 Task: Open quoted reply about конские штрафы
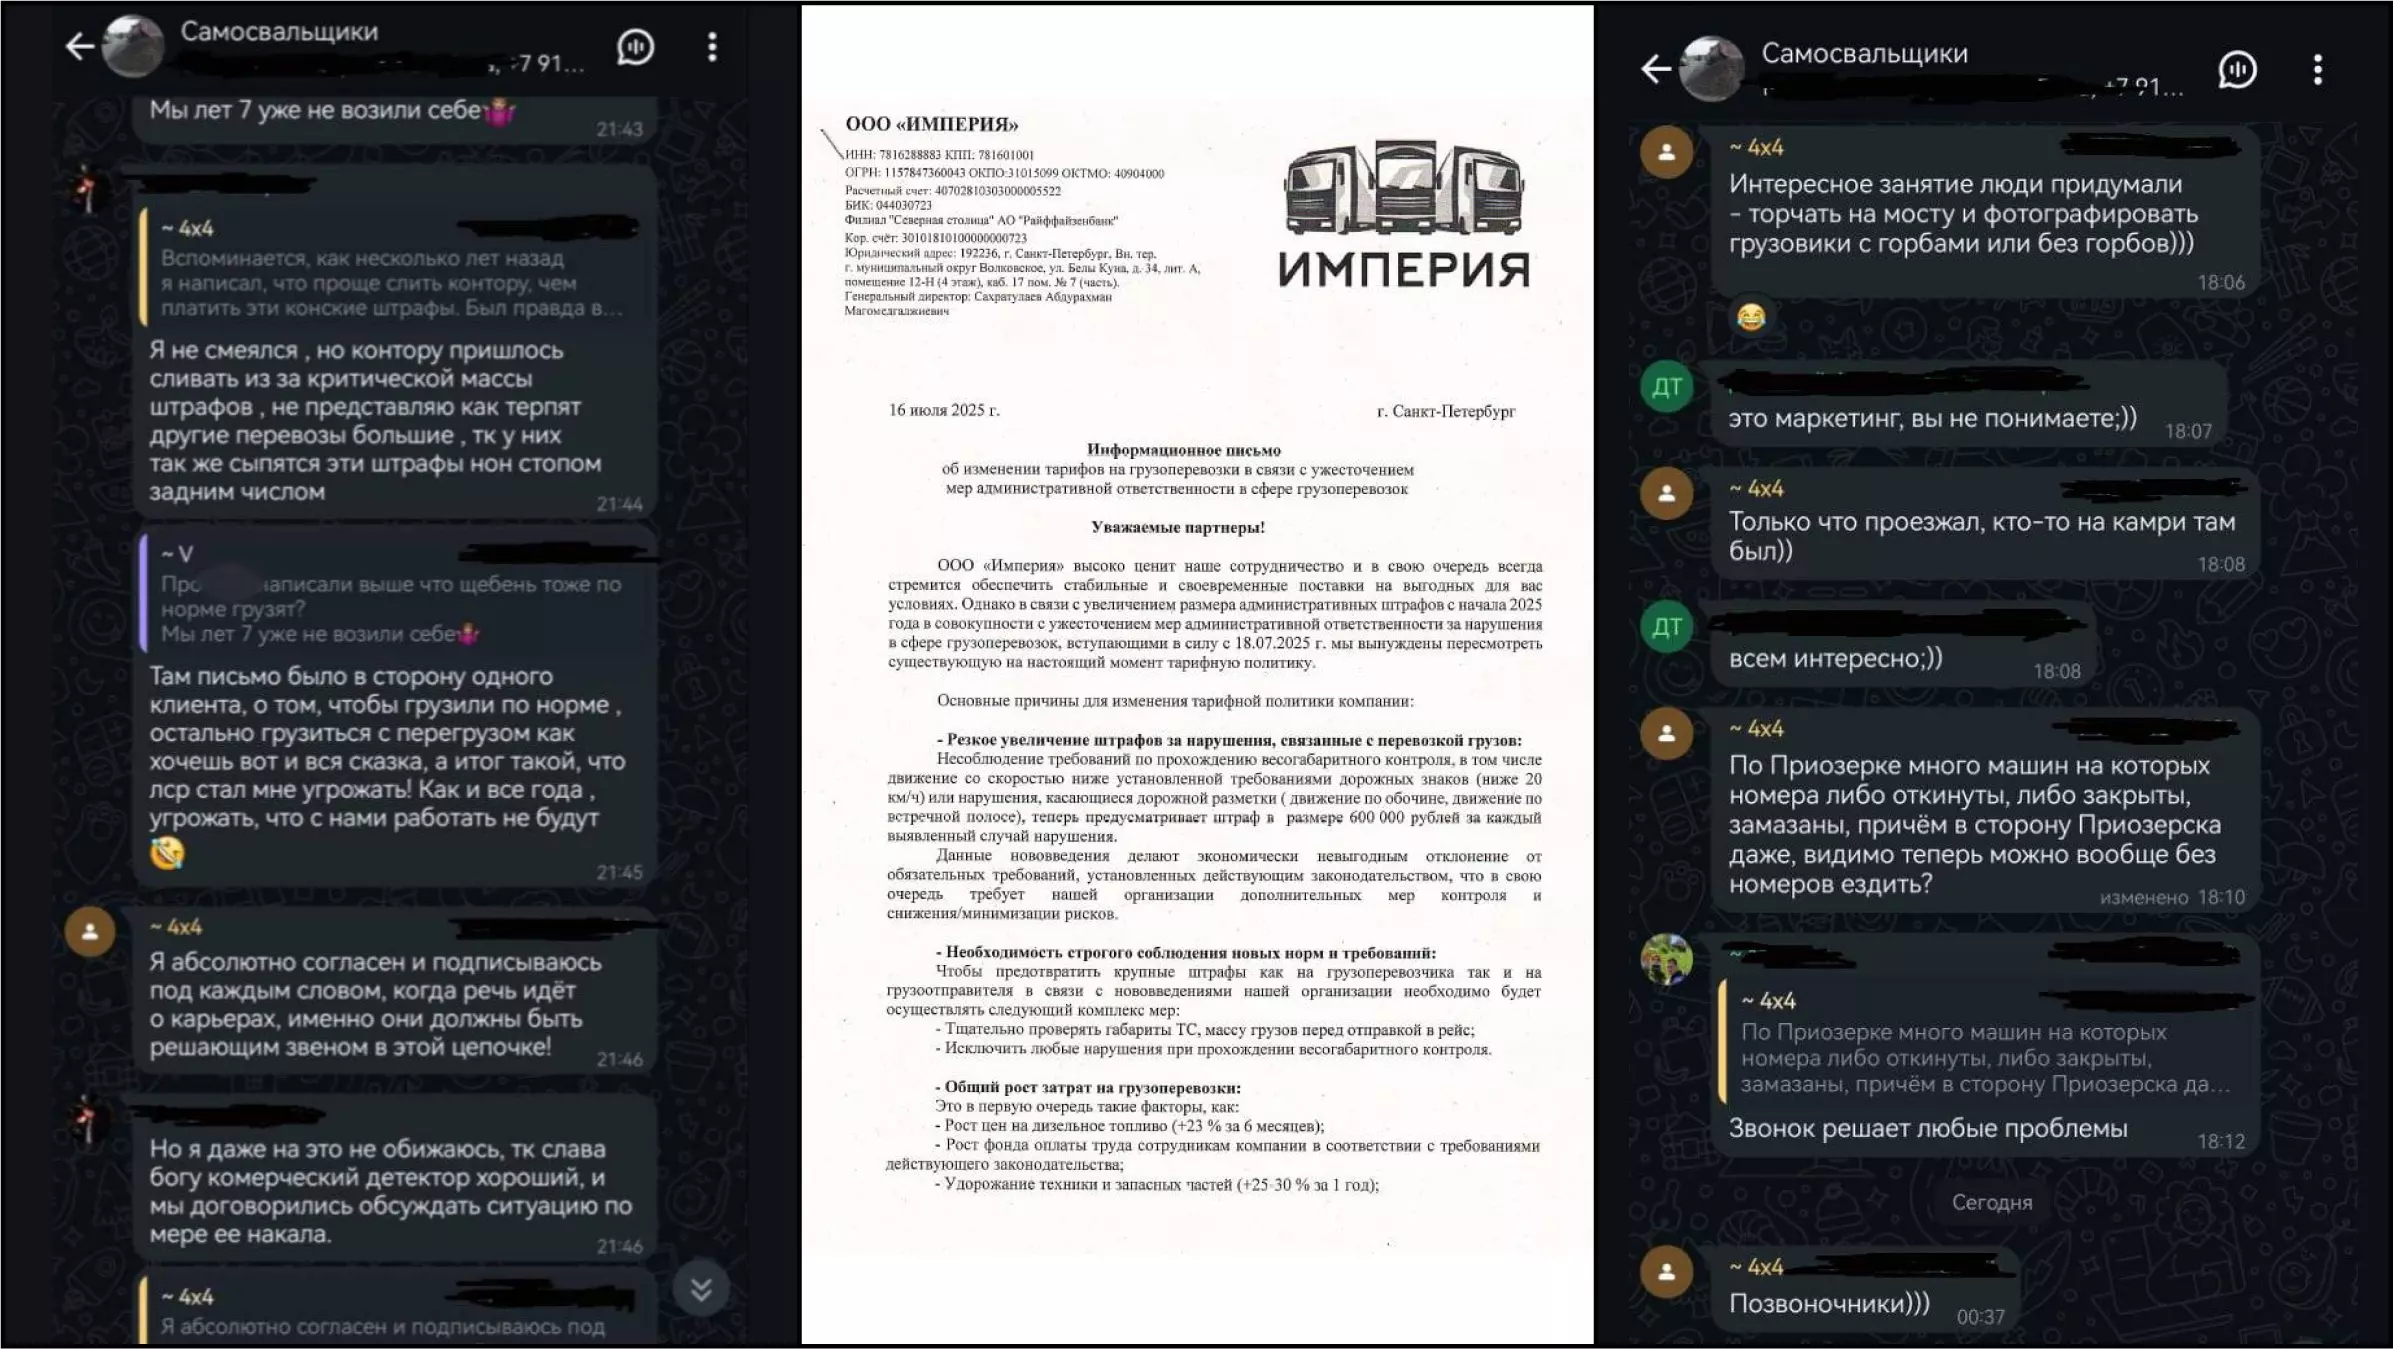point(390,270)
